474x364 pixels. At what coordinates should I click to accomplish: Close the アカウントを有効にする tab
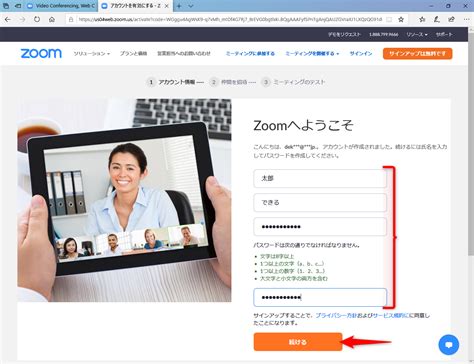click(x=167, y=6)
